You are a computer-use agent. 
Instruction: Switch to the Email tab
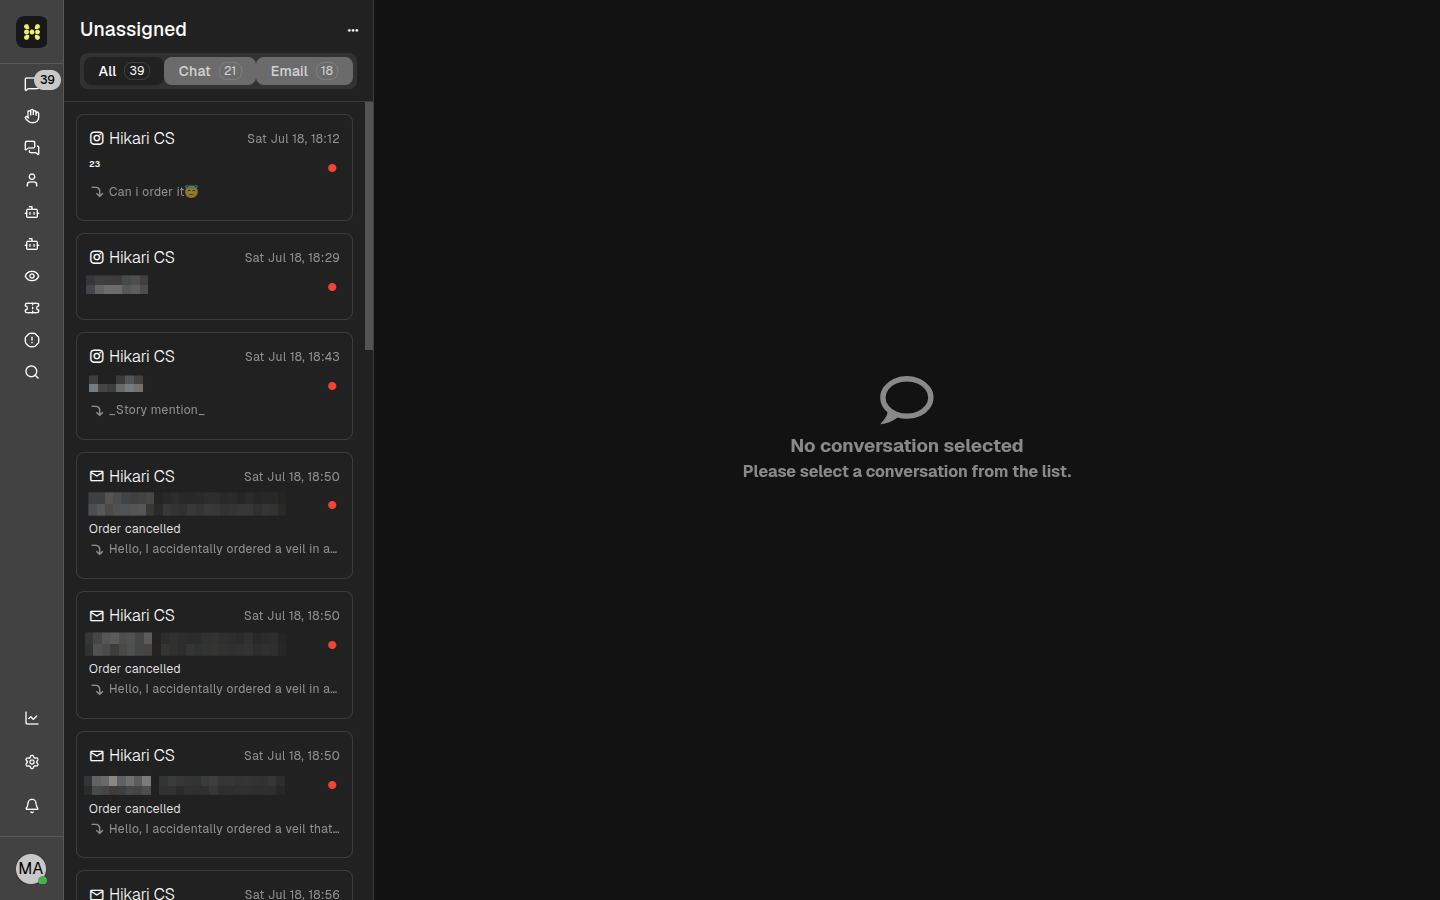(304, 71)
